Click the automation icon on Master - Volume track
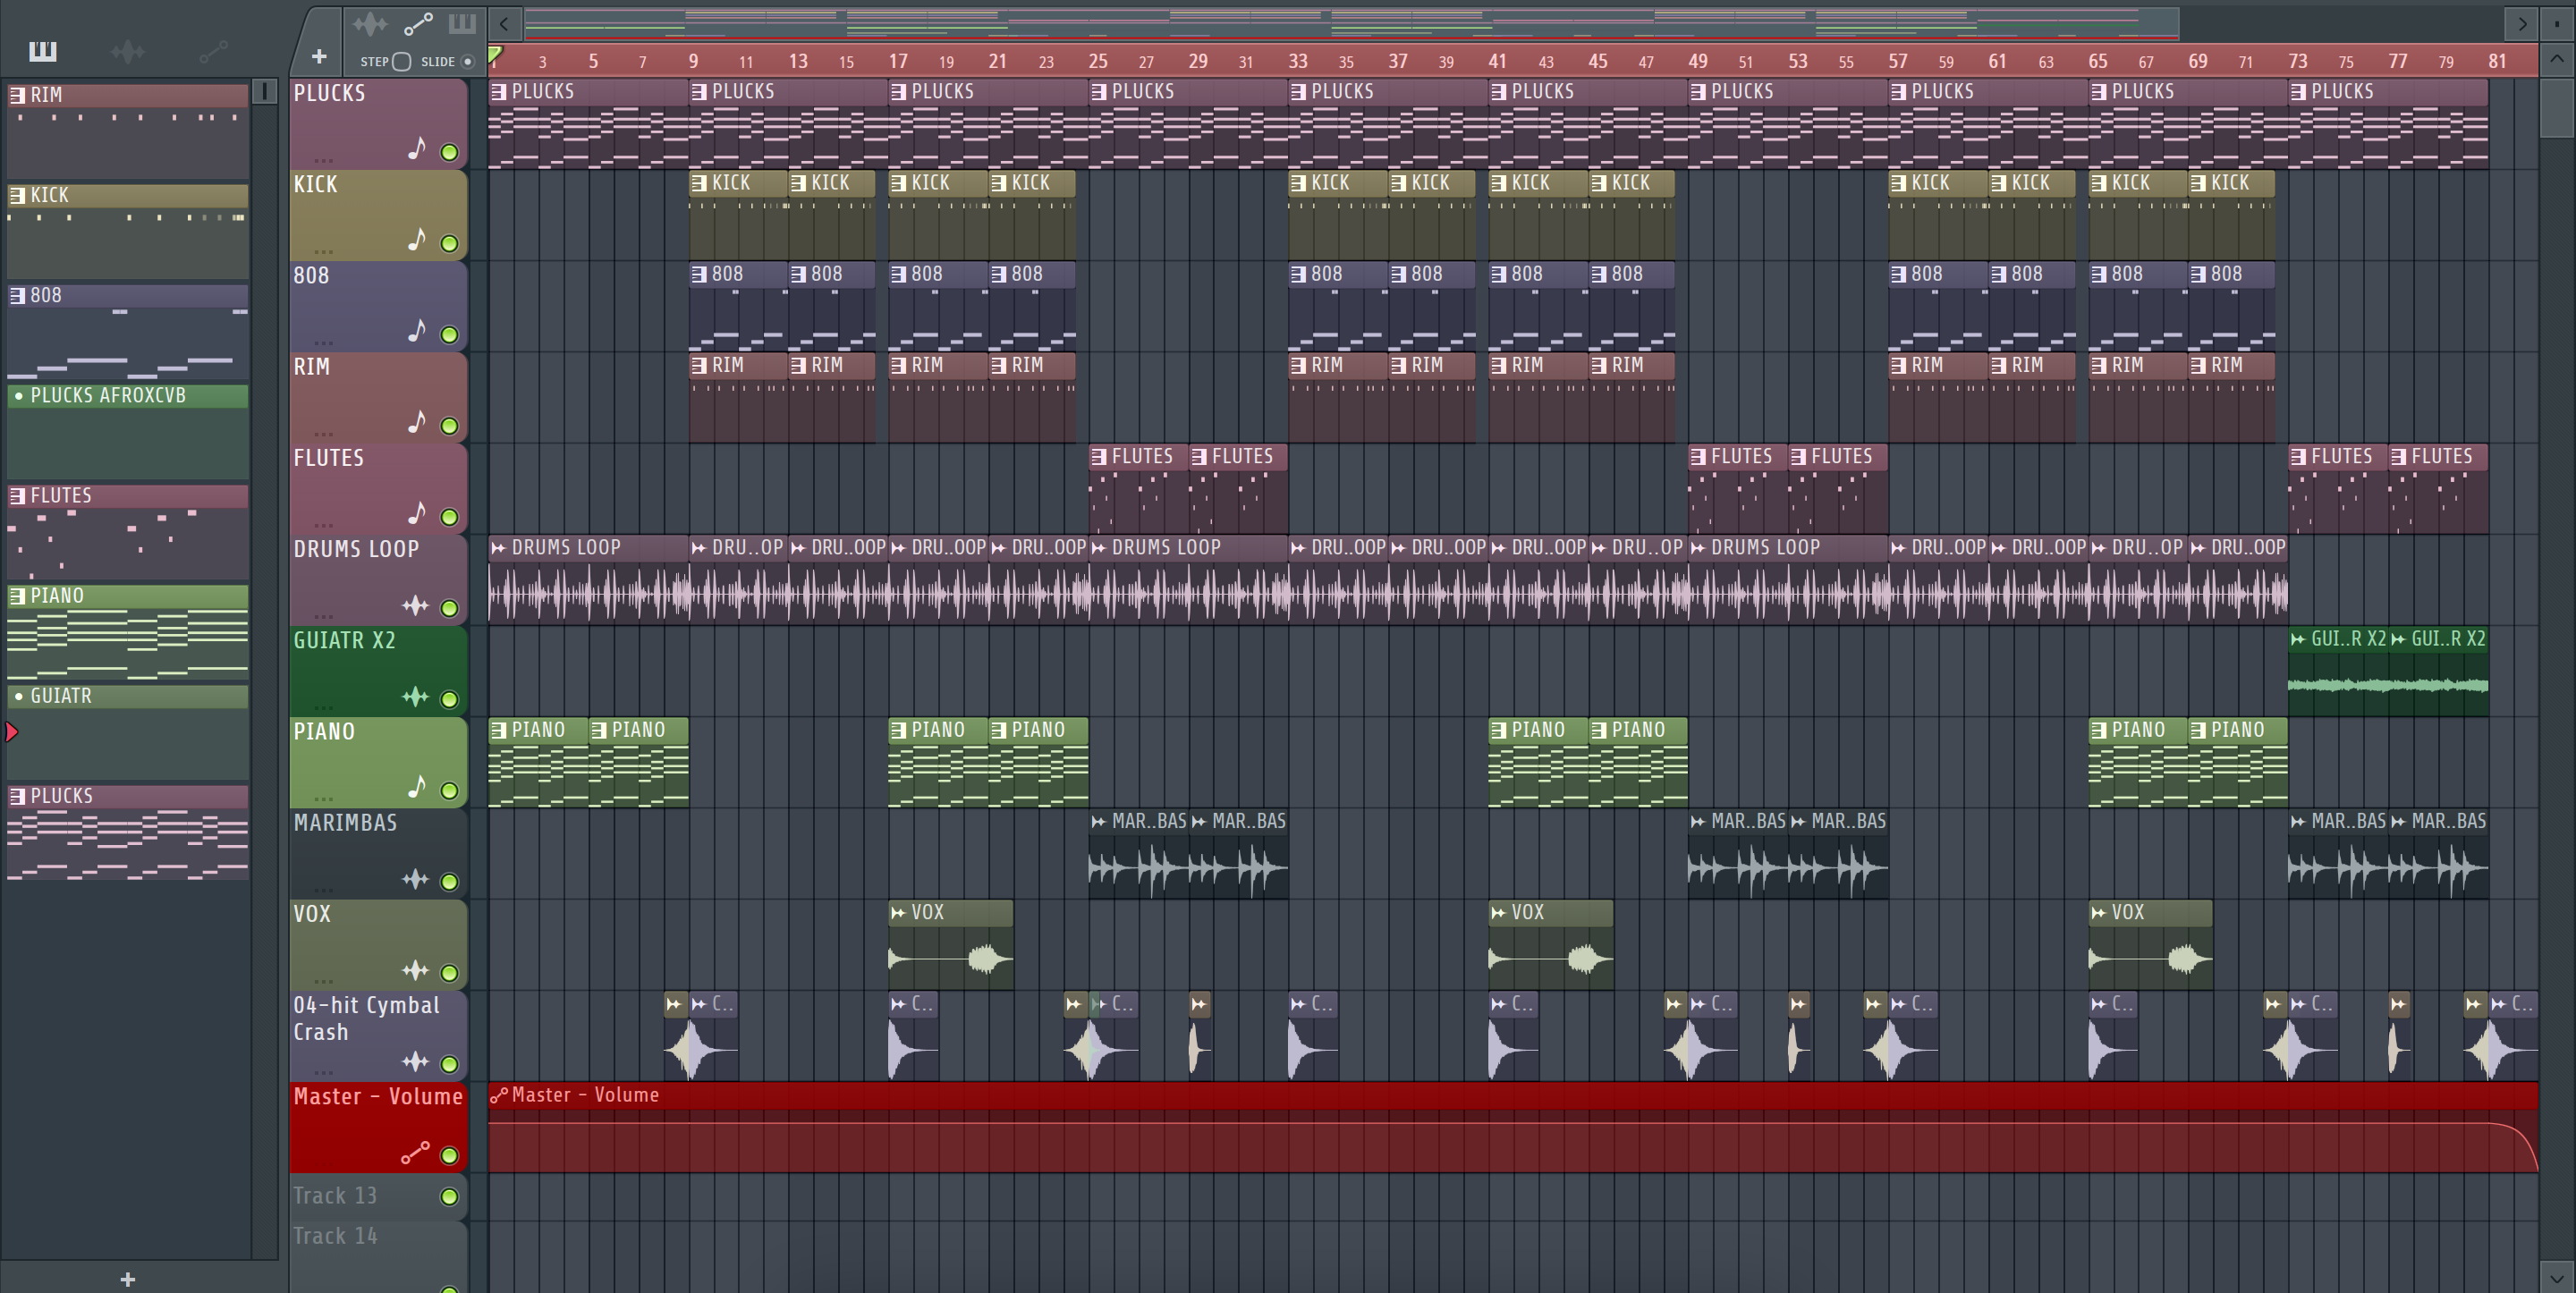 coord(415,1153)
